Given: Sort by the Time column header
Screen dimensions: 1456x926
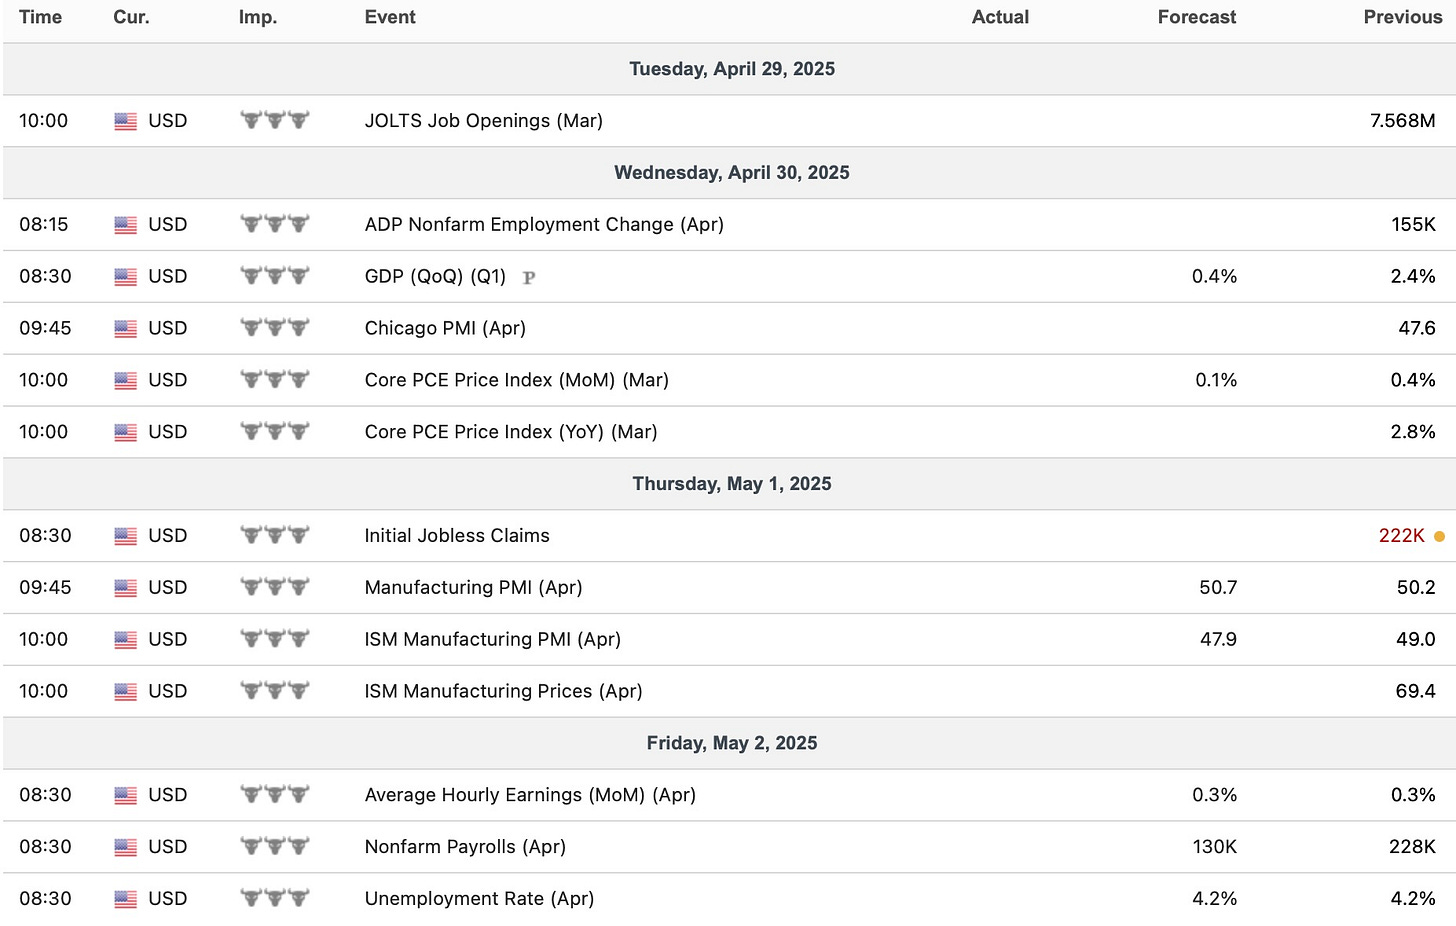Looking at the screenshot, I should (41, 17).
